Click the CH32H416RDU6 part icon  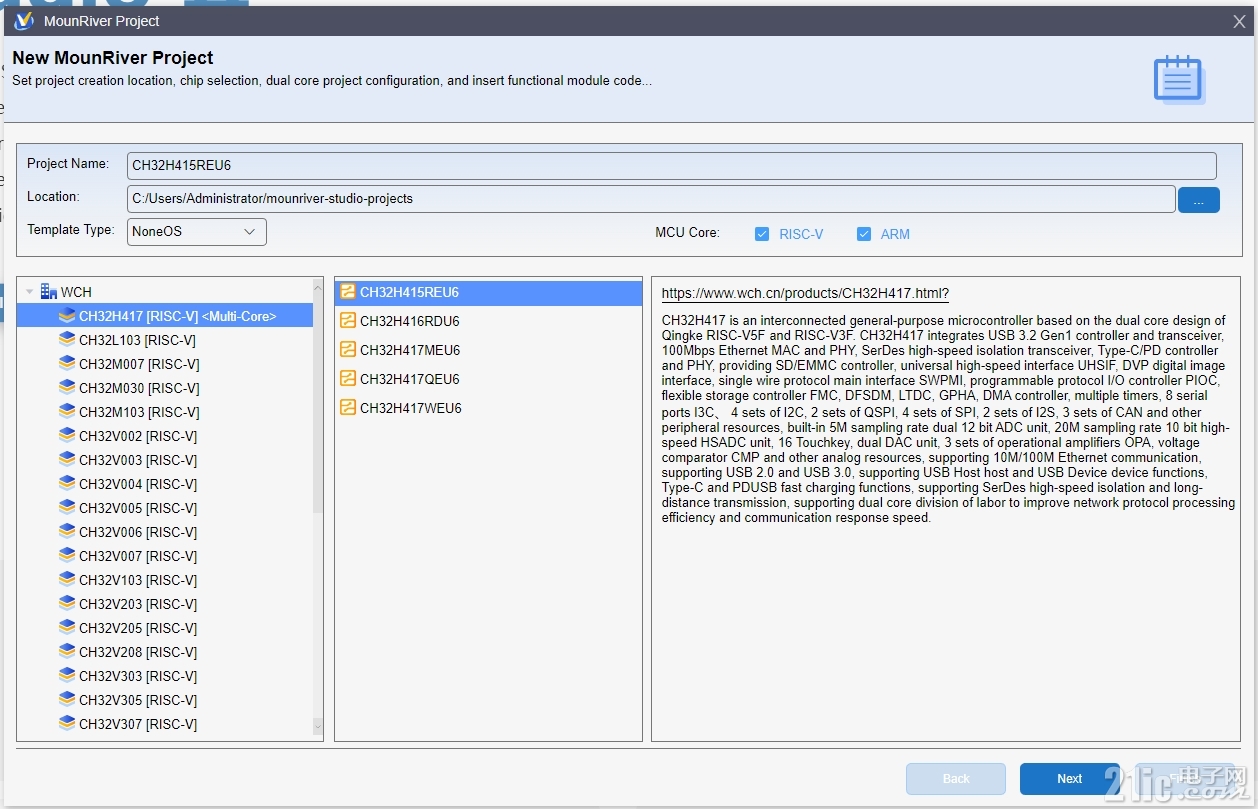coord(348,321)
